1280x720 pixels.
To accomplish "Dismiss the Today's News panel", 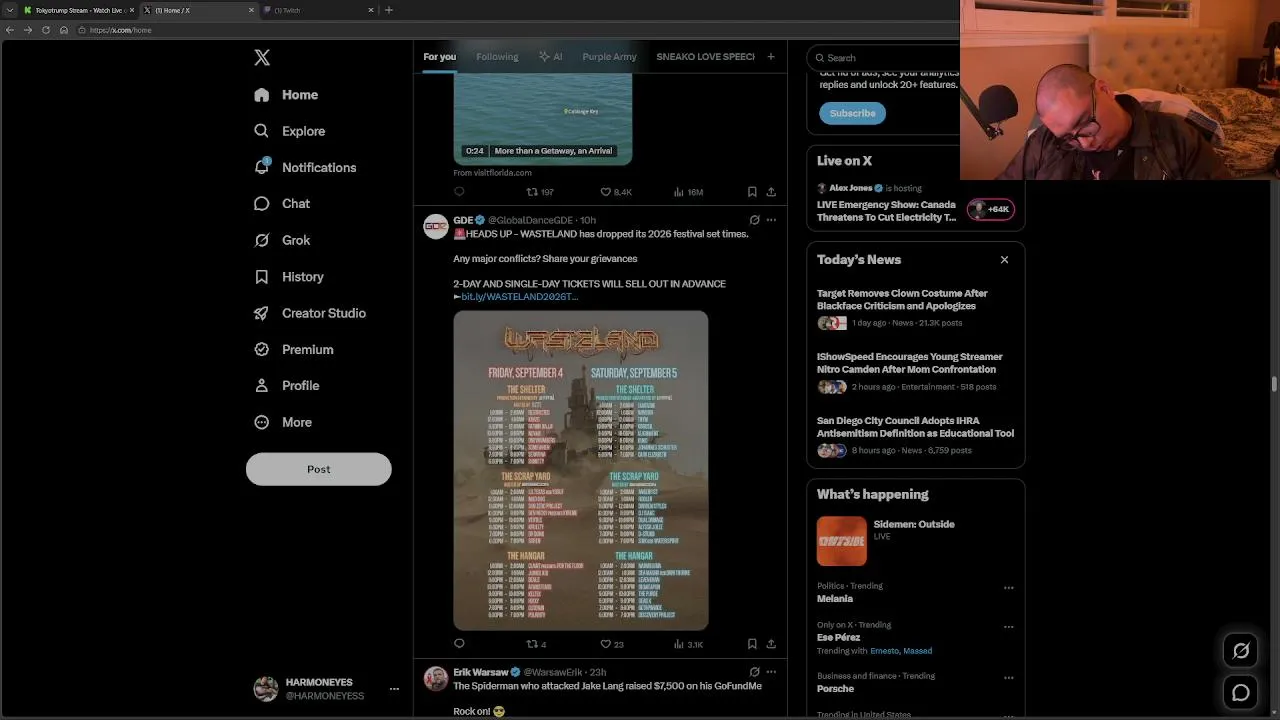I will [x=1004, y=260].
